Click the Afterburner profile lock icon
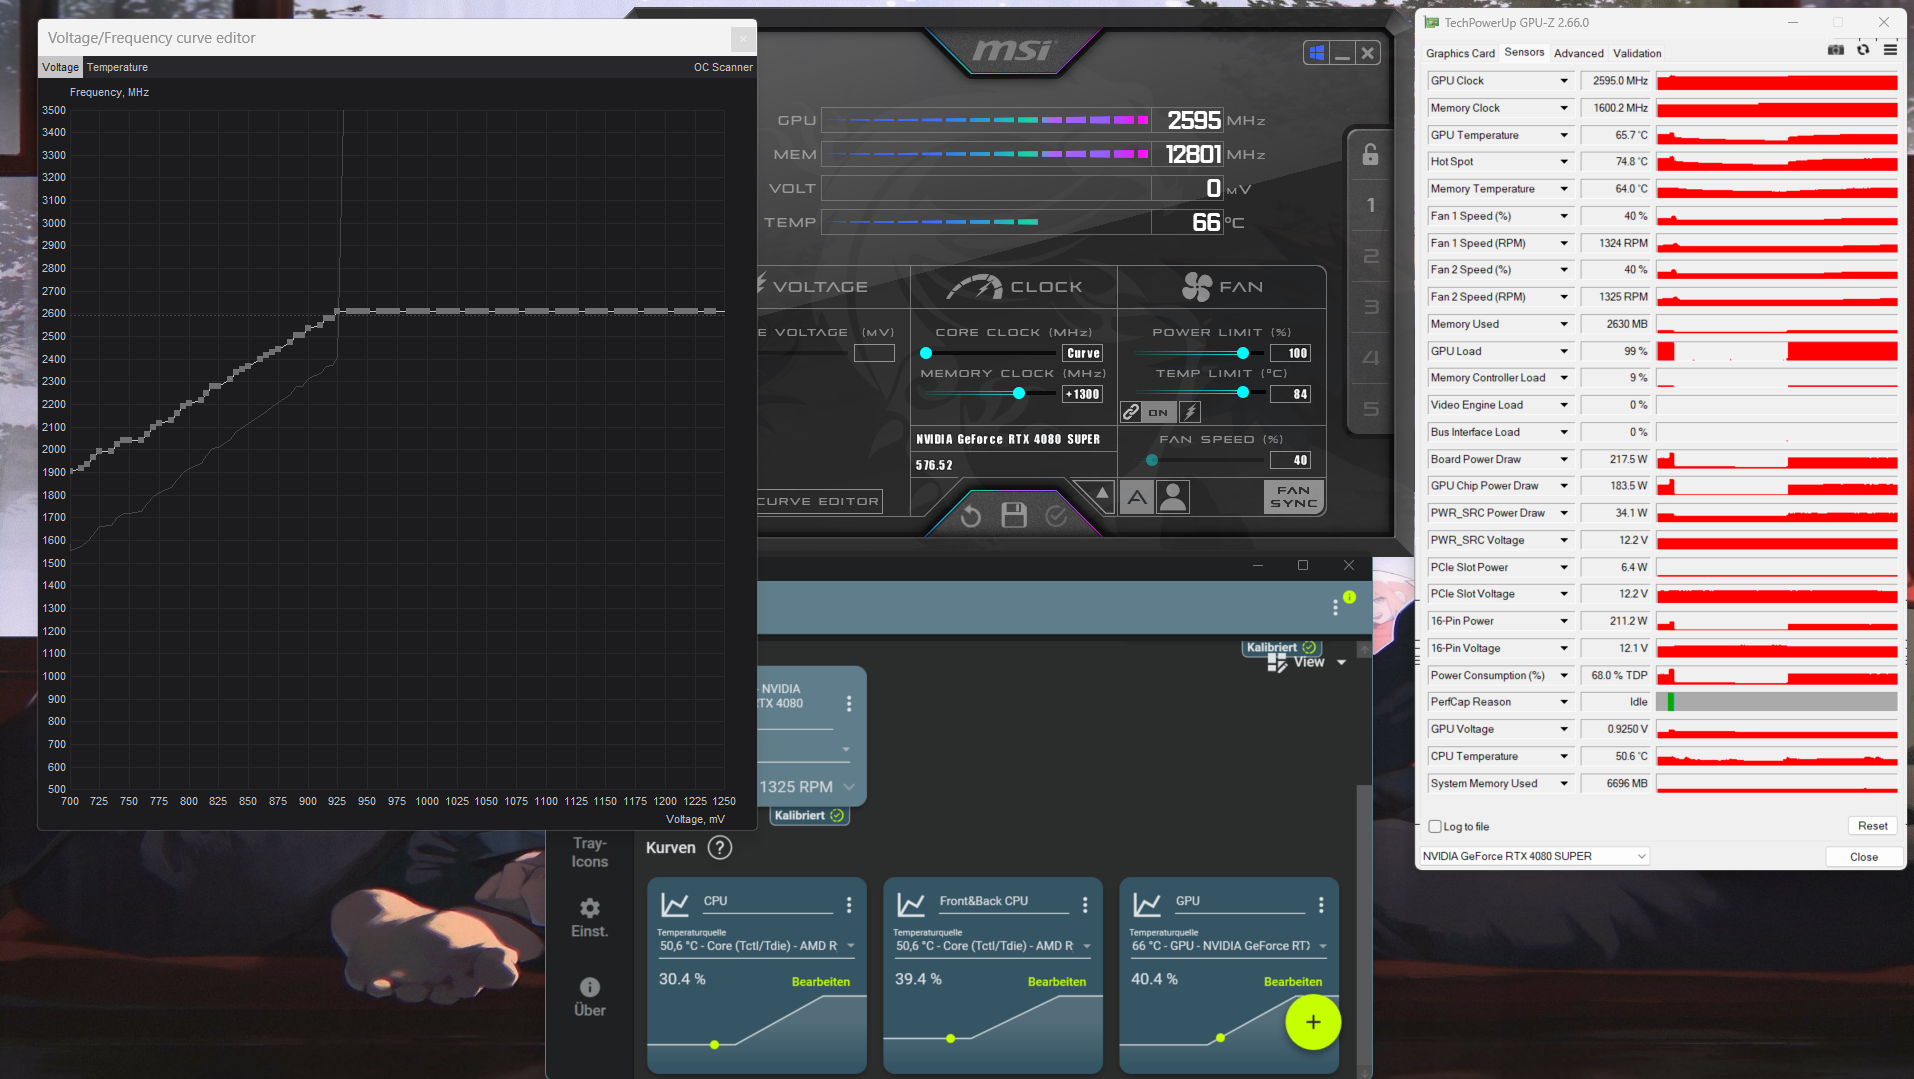This screenshot has height=1079, width=1914. tap(1370, 154)
